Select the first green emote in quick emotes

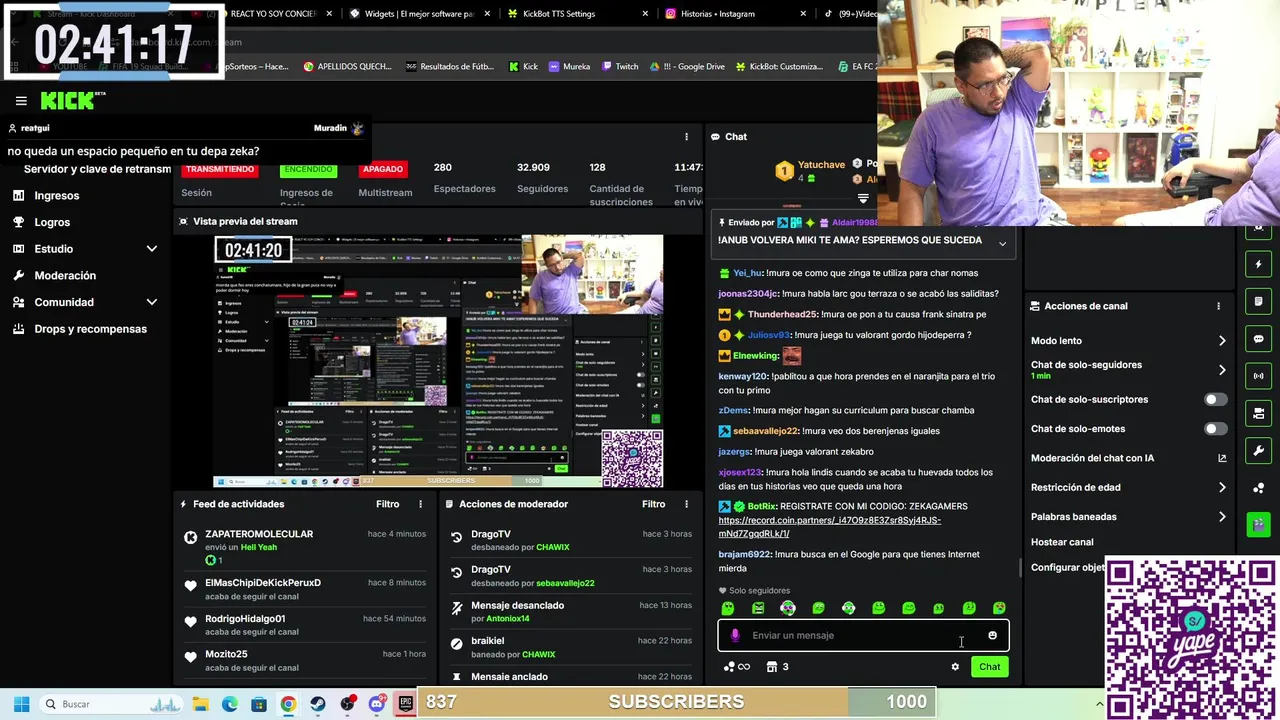pyautogui.click(x=728, y=608)
